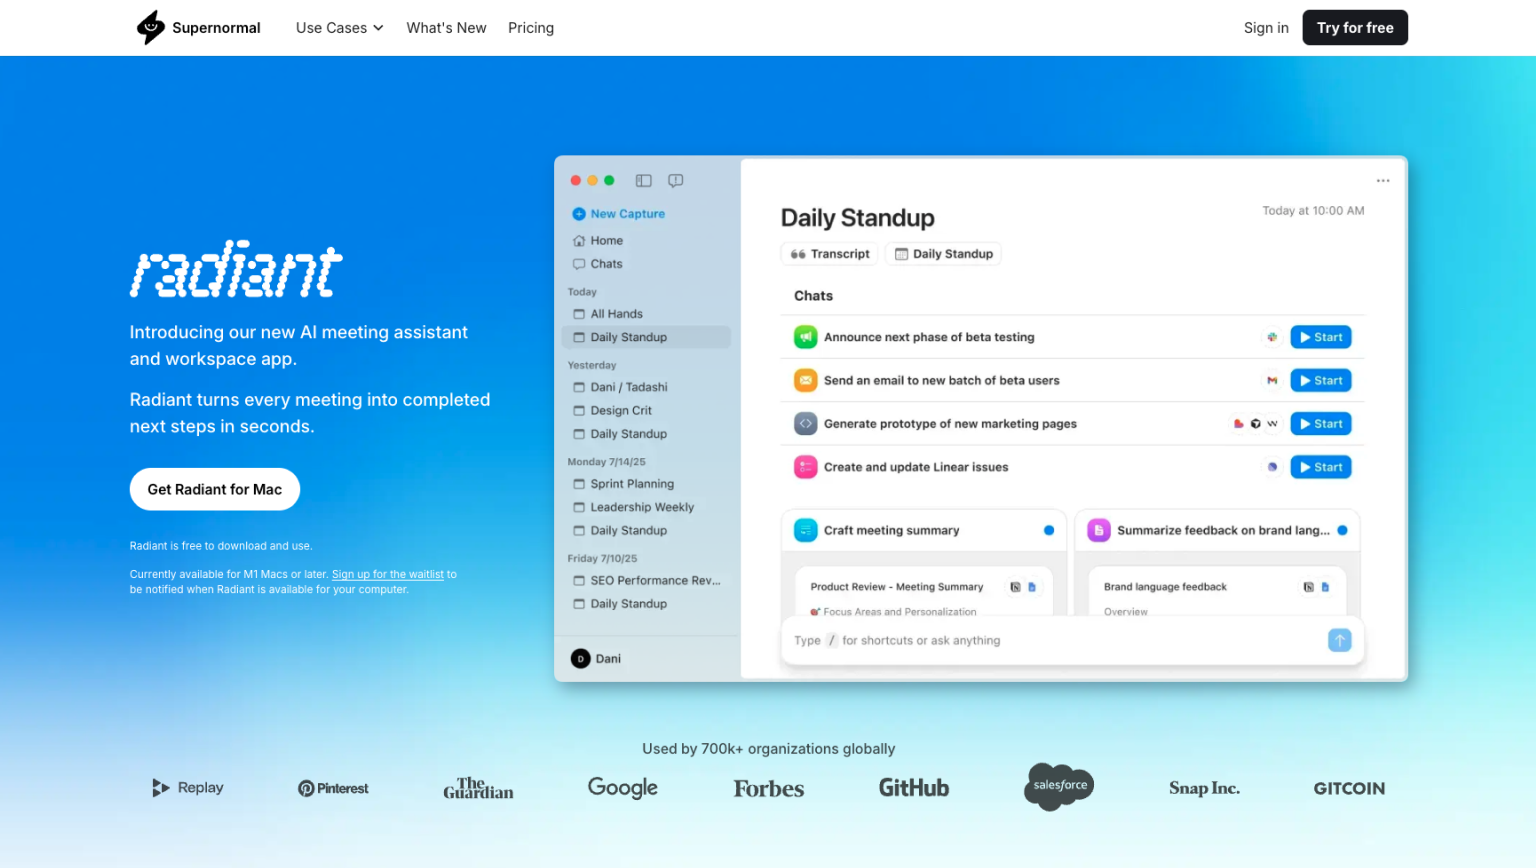Click the Dani user avatar
Image resolution: width=1536 pixels, height=868 pixels.
(581, 659)
